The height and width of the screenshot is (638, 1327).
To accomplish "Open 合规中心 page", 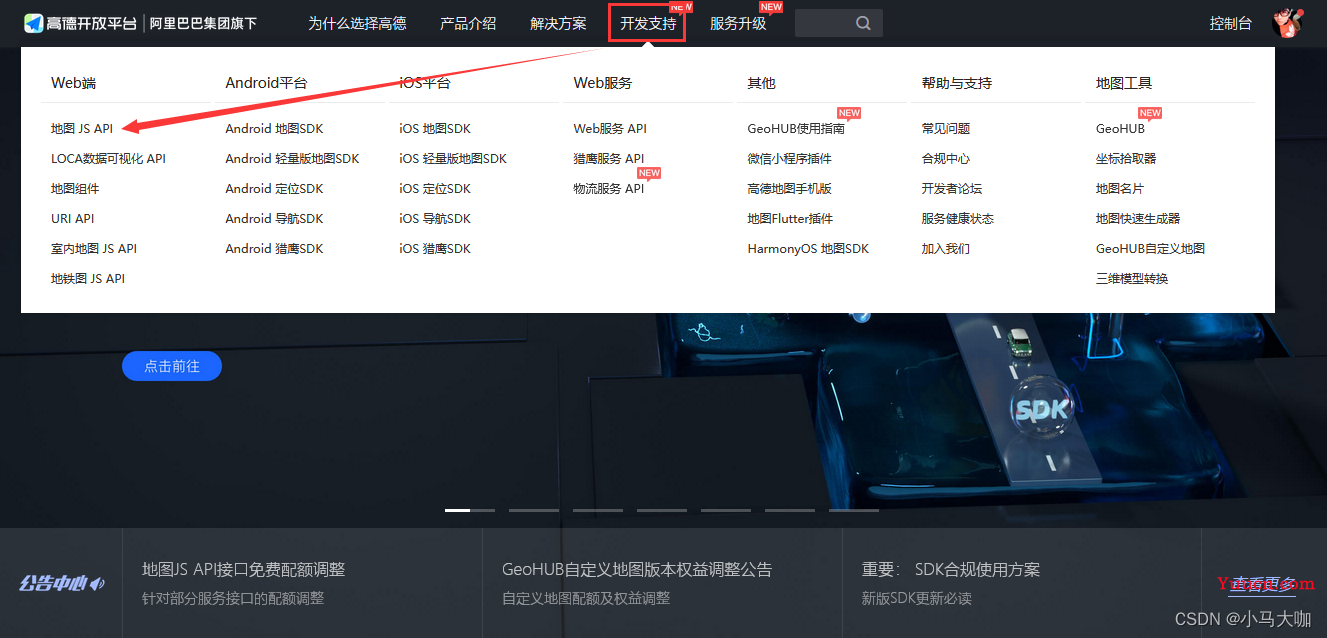I will click(x=946, y=158).
